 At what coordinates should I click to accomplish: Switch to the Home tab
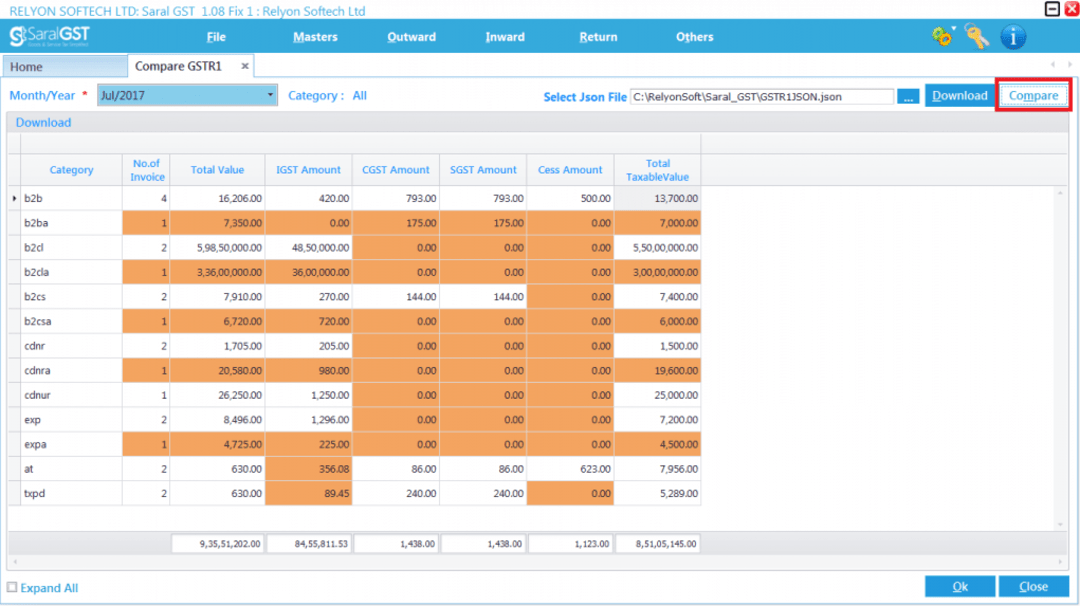[x=27, y=67]
